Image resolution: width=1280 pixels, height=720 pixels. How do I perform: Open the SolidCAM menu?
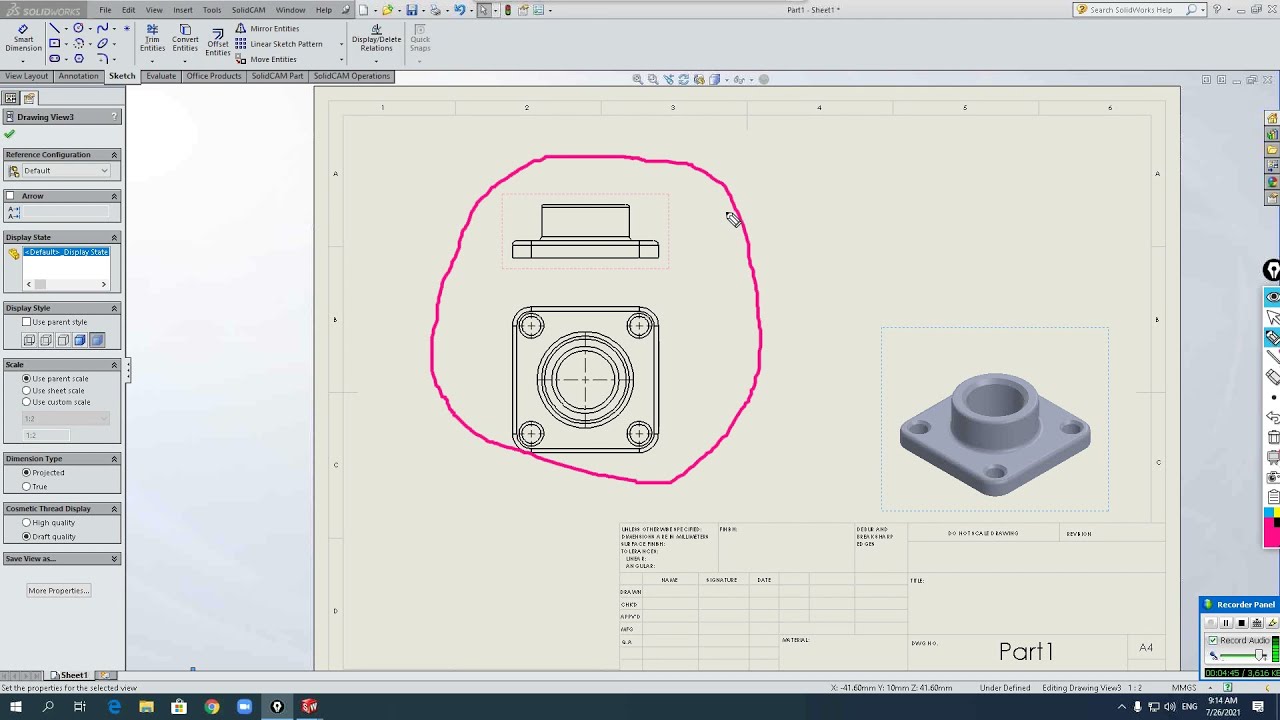249,10
